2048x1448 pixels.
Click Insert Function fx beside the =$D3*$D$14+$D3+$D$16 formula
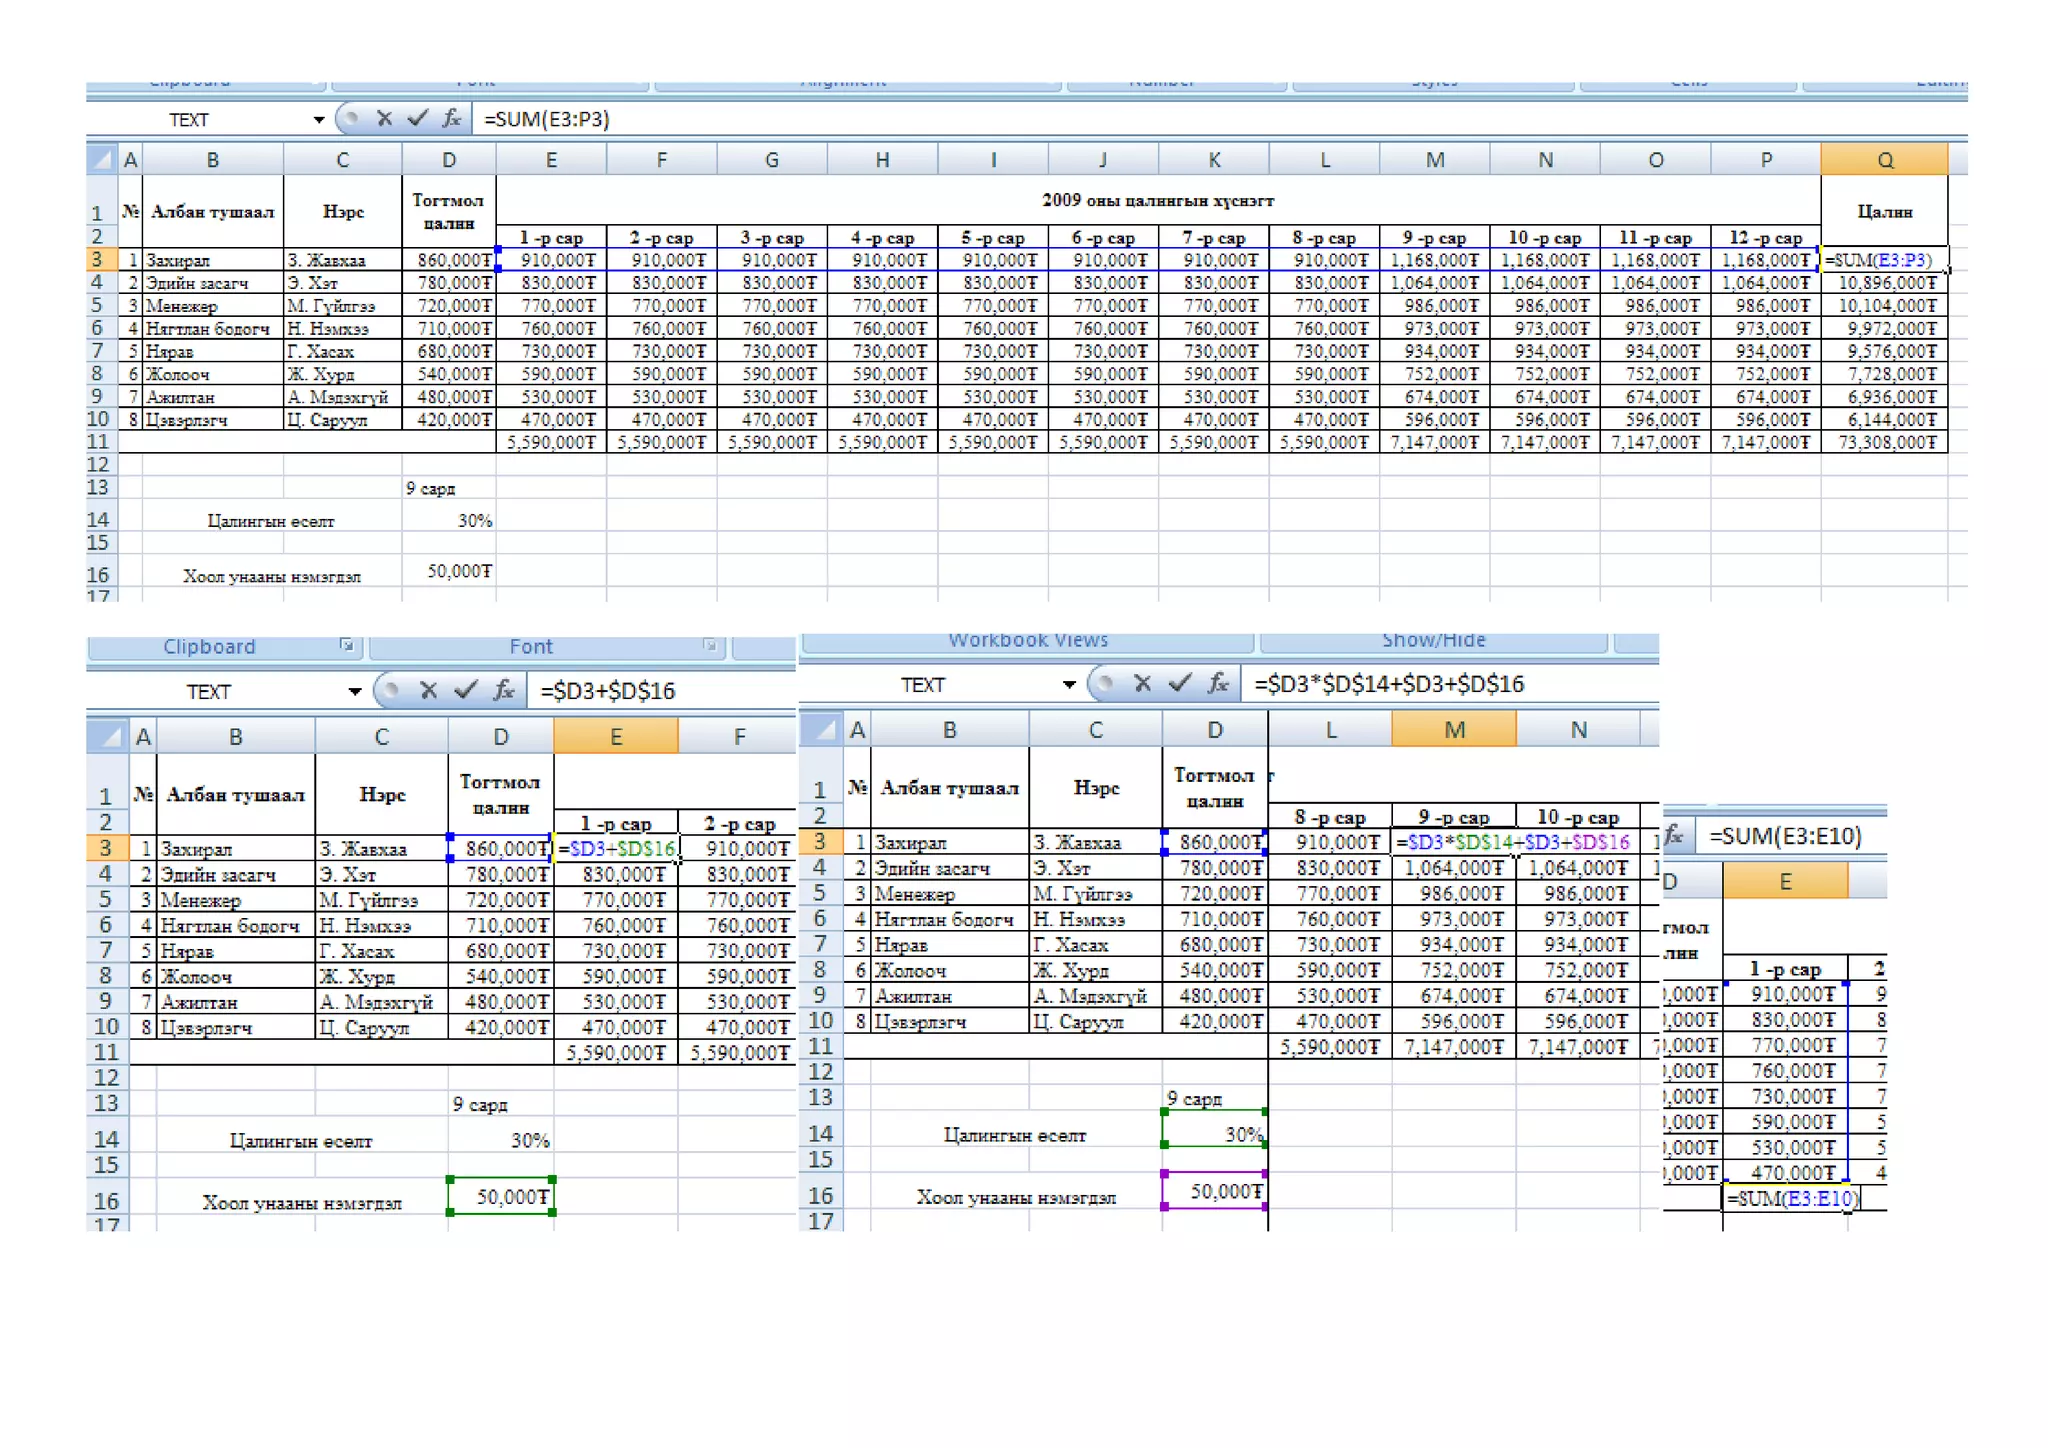pyautogui.click(x=1217, y=684)
